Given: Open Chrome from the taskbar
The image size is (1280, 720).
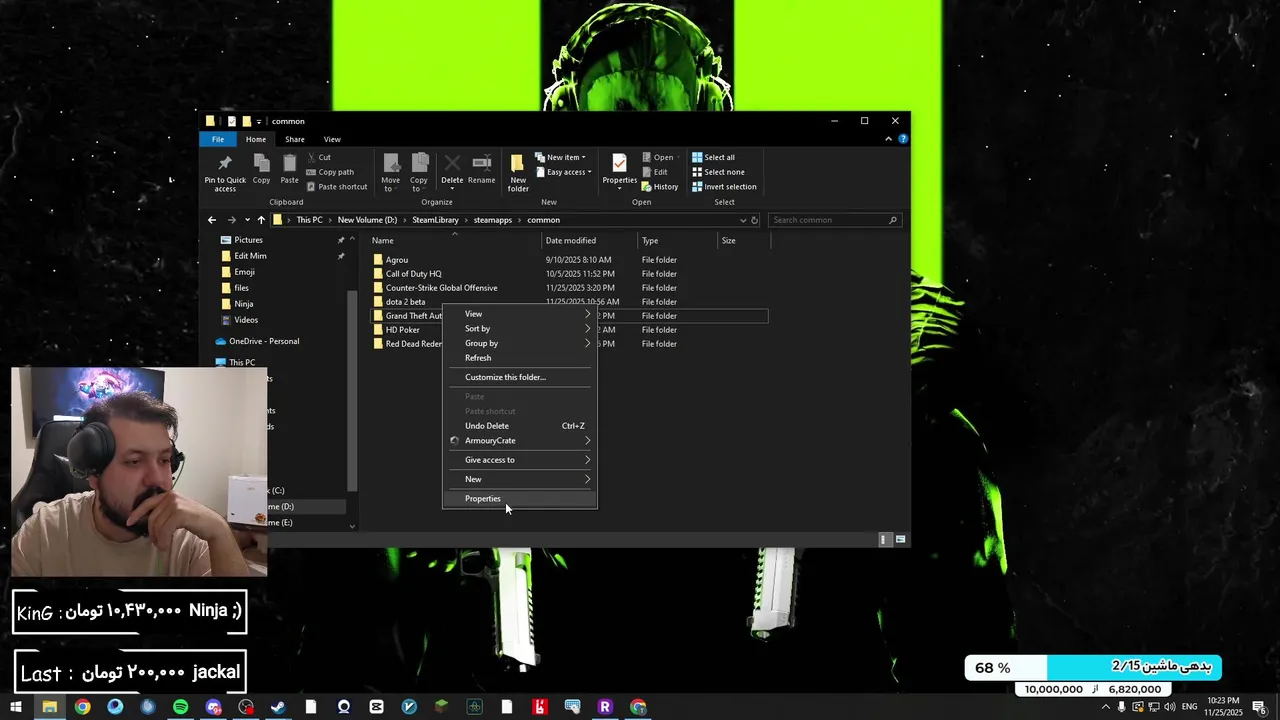Looking at the screenshot, I should click(82, 707).
